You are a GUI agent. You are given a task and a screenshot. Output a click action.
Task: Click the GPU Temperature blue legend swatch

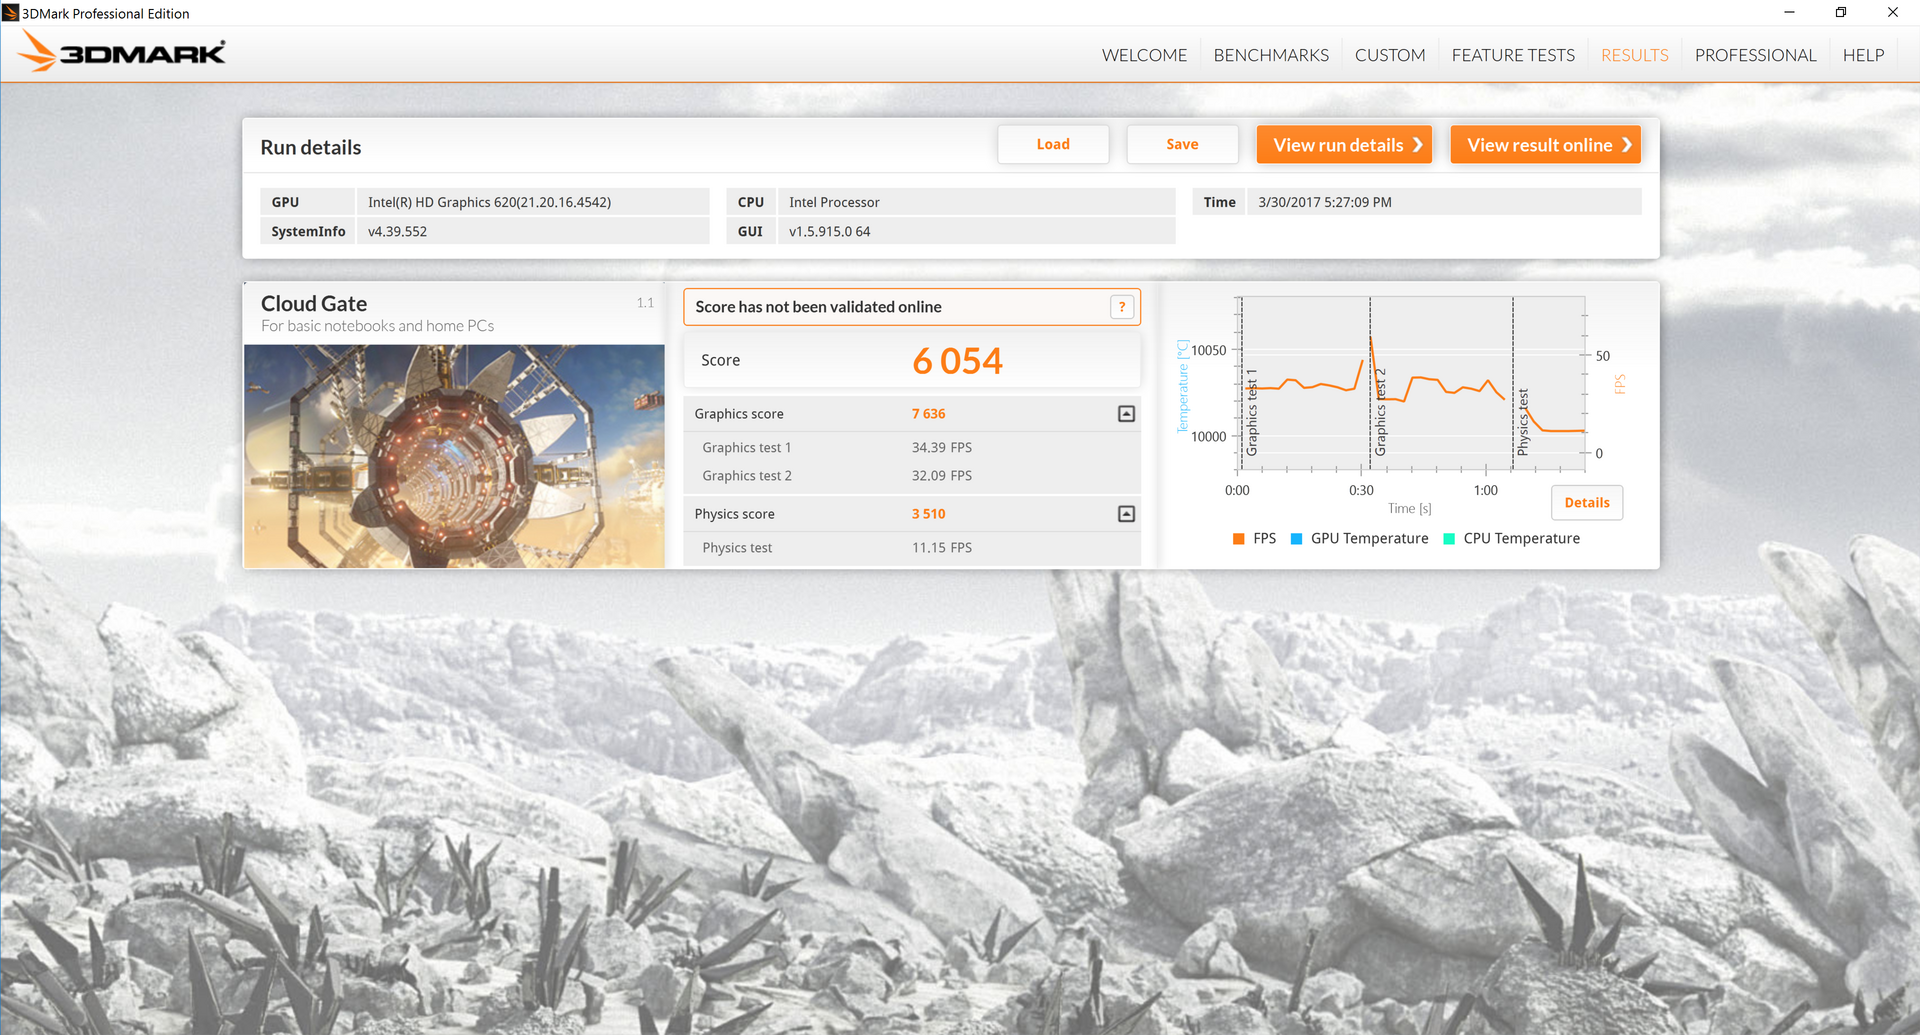click(1296, 539)
